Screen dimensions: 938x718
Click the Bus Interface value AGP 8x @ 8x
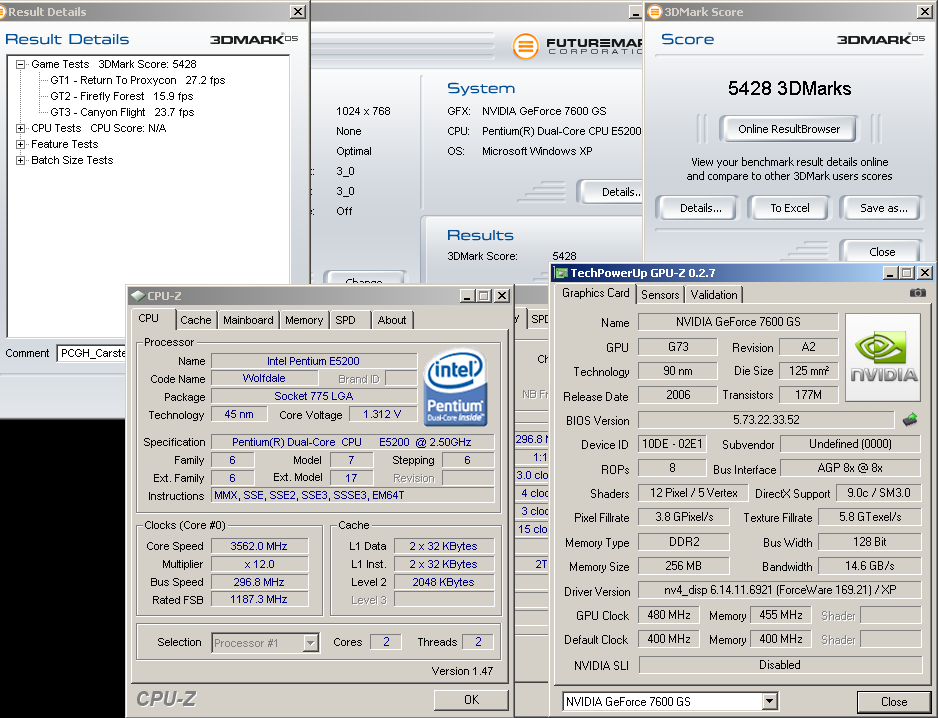point(850,468)
